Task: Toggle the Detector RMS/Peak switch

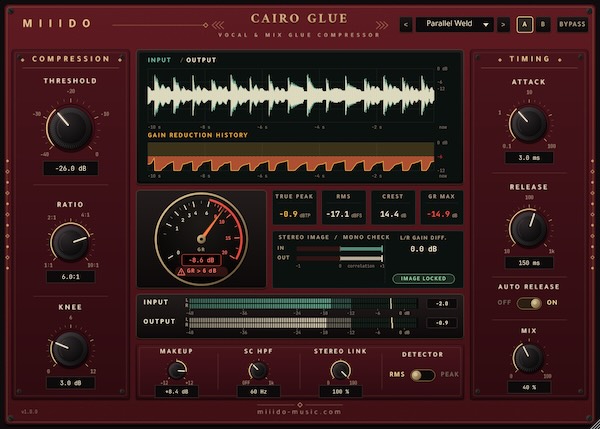Action: pyautogui.click(x=422, y=375)
